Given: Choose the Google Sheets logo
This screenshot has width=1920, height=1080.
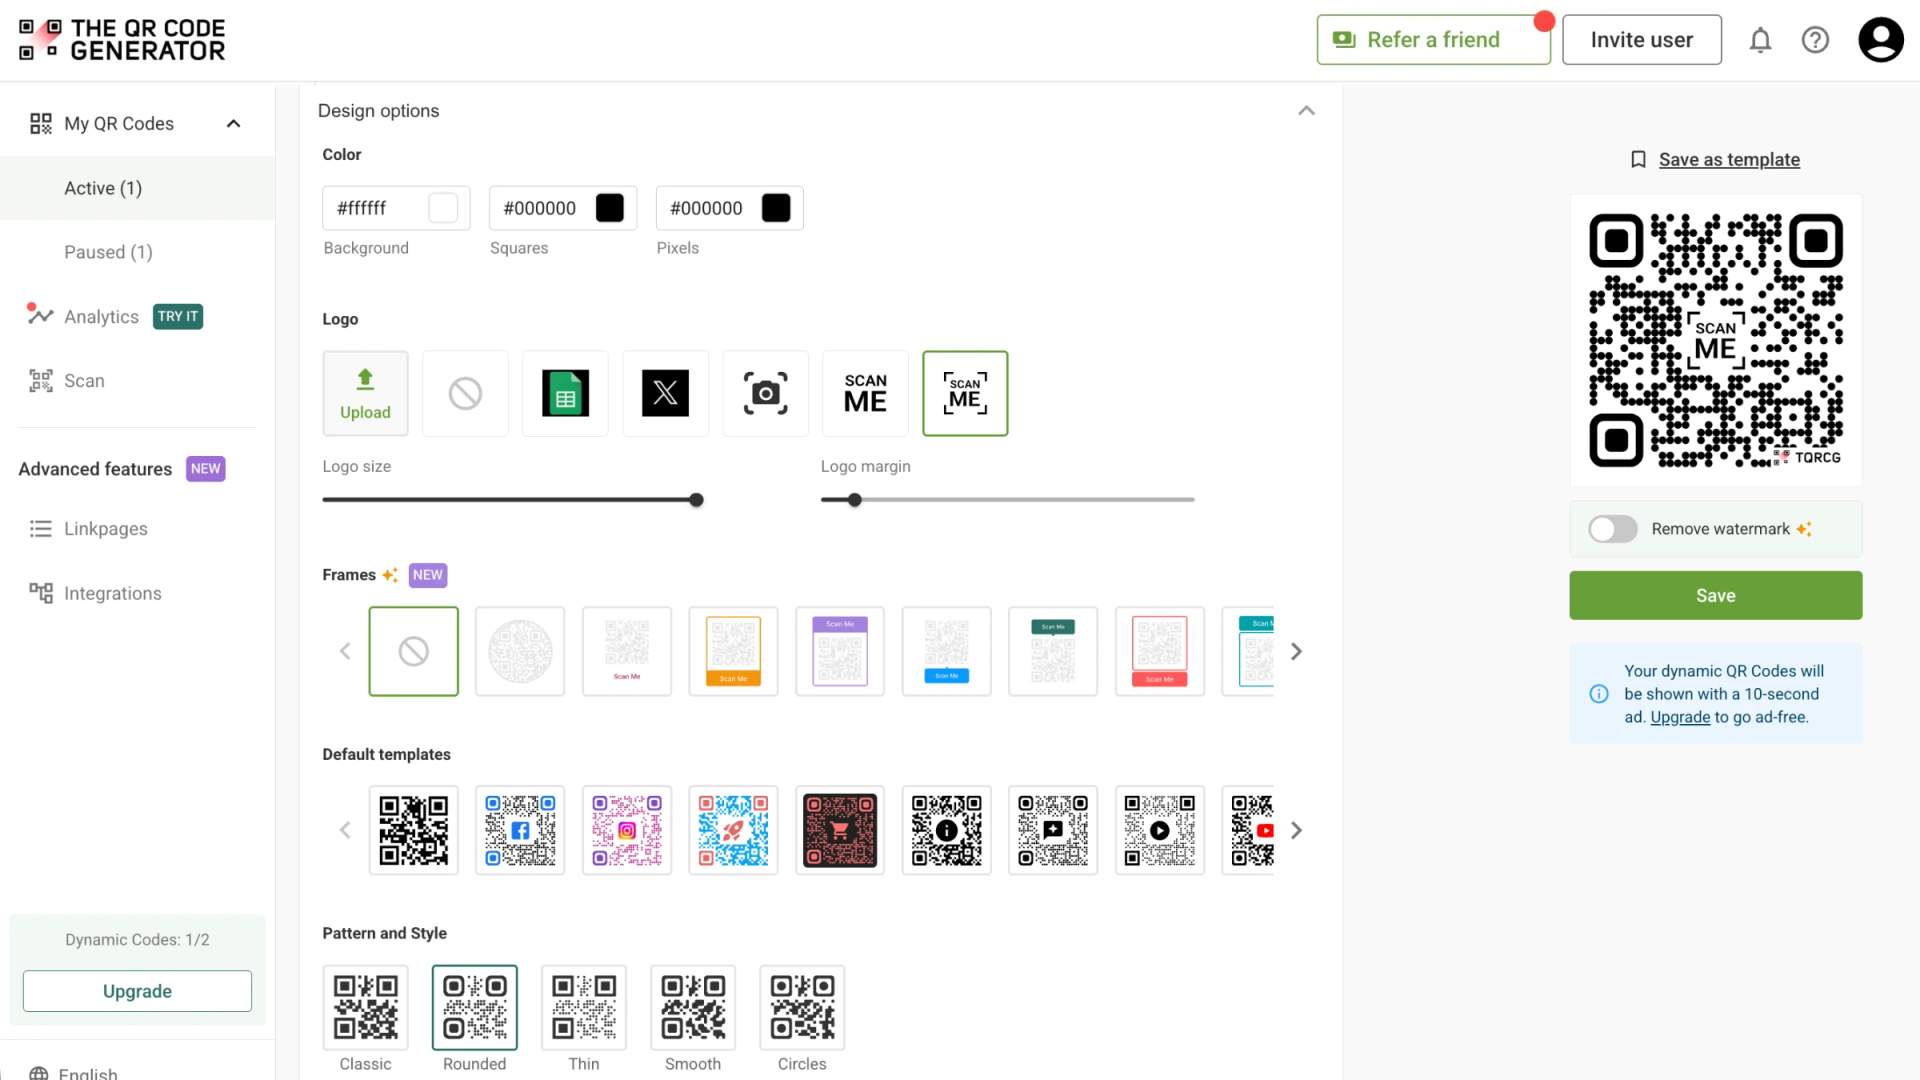Looking at the screenshot, I should tap(565, 393).
